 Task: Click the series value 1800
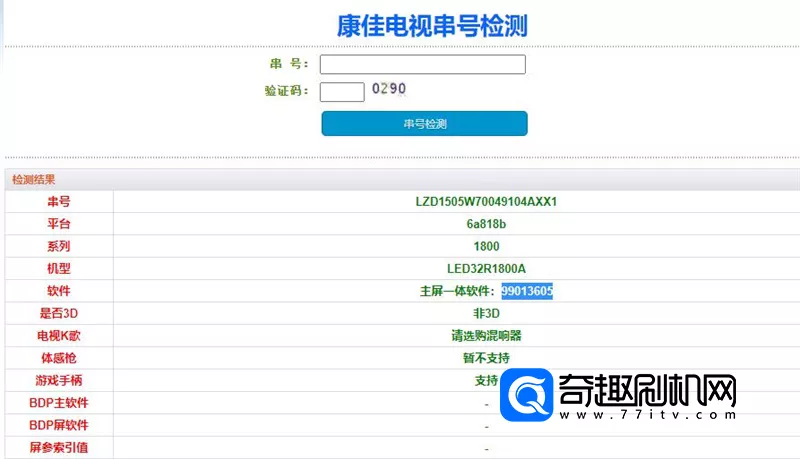486,246
